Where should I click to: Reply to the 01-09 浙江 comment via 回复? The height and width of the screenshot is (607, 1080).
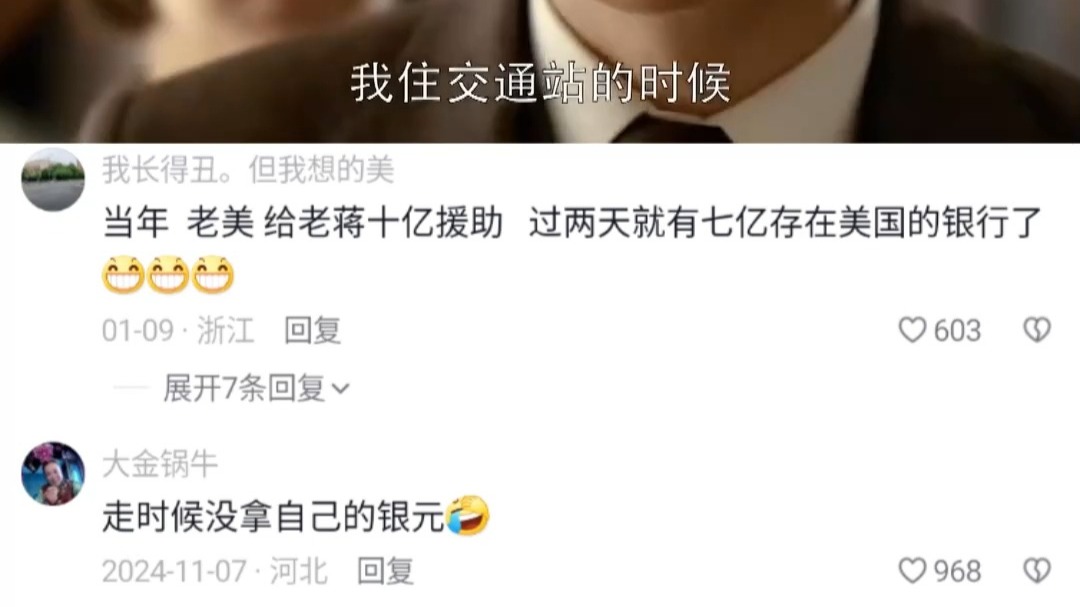313,331
